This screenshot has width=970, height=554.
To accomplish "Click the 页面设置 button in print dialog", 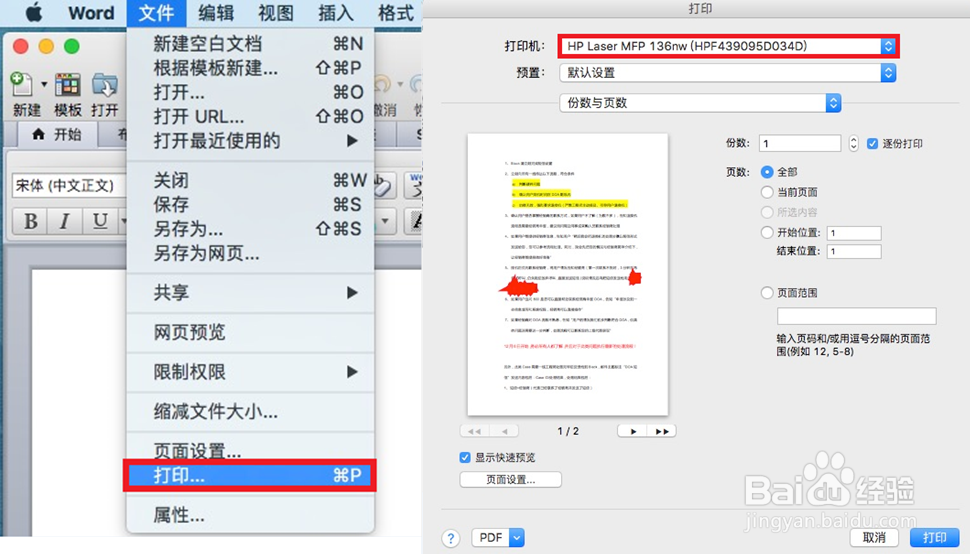I will tap(510, 479).
